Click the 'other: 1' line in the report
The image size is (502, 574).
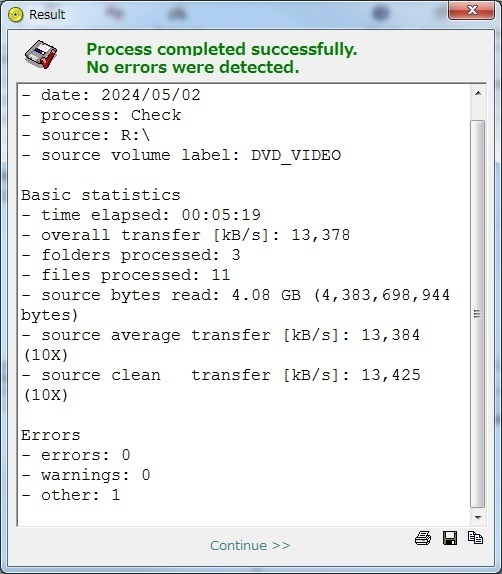pos(71,495)
